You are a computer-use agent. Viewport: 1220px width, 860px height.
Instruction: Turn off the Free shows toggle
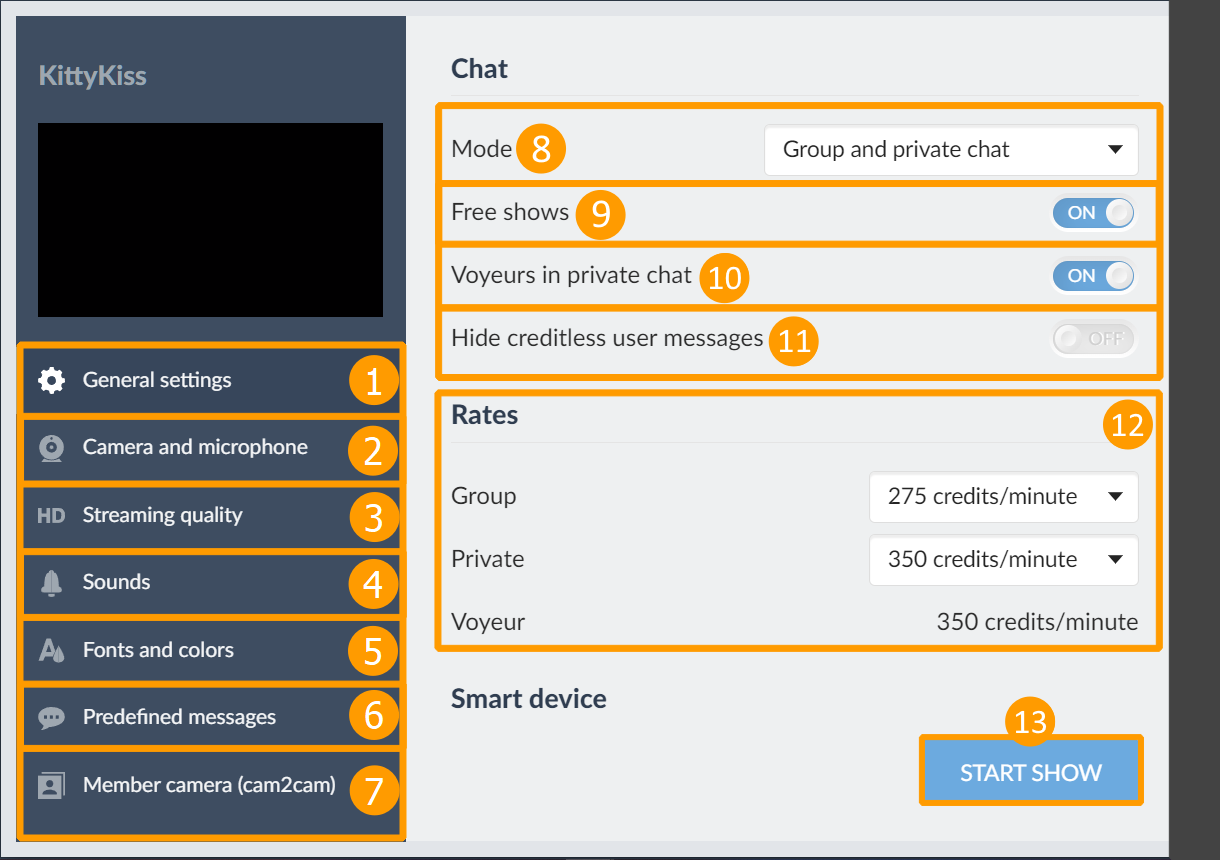pos(1093,213)
